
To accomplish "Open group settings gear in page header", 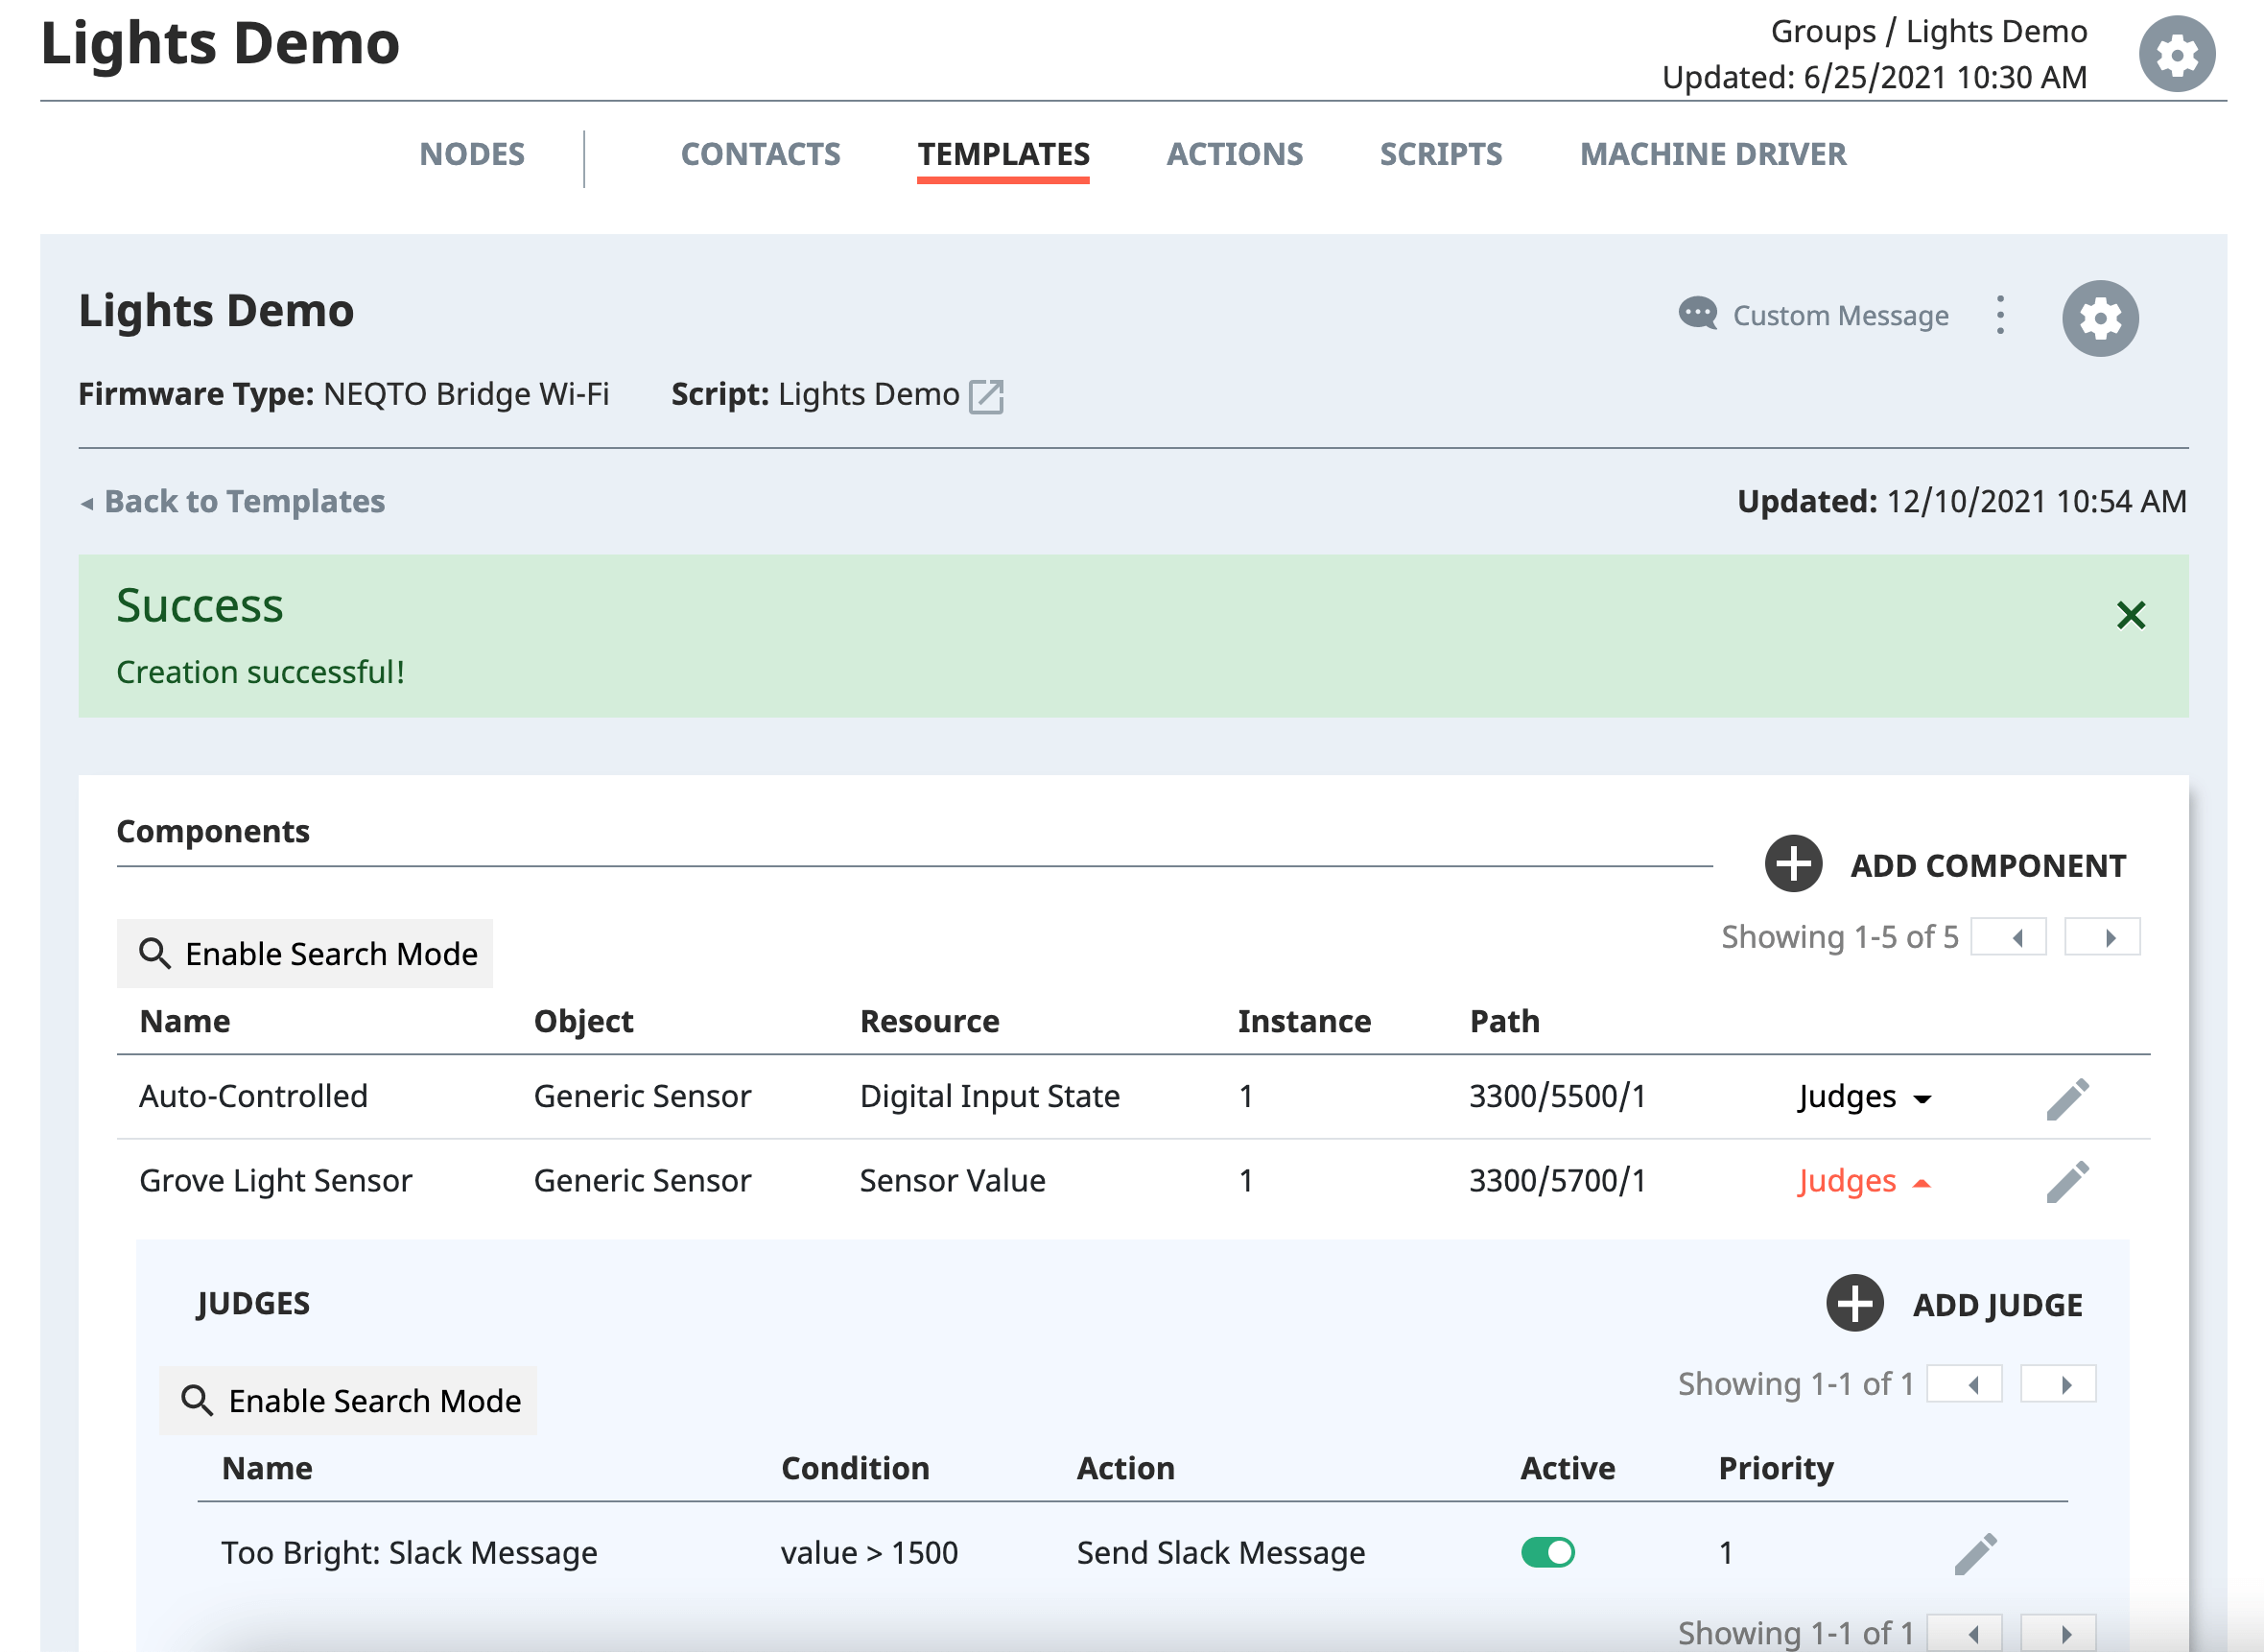I will click(2176, 54).
